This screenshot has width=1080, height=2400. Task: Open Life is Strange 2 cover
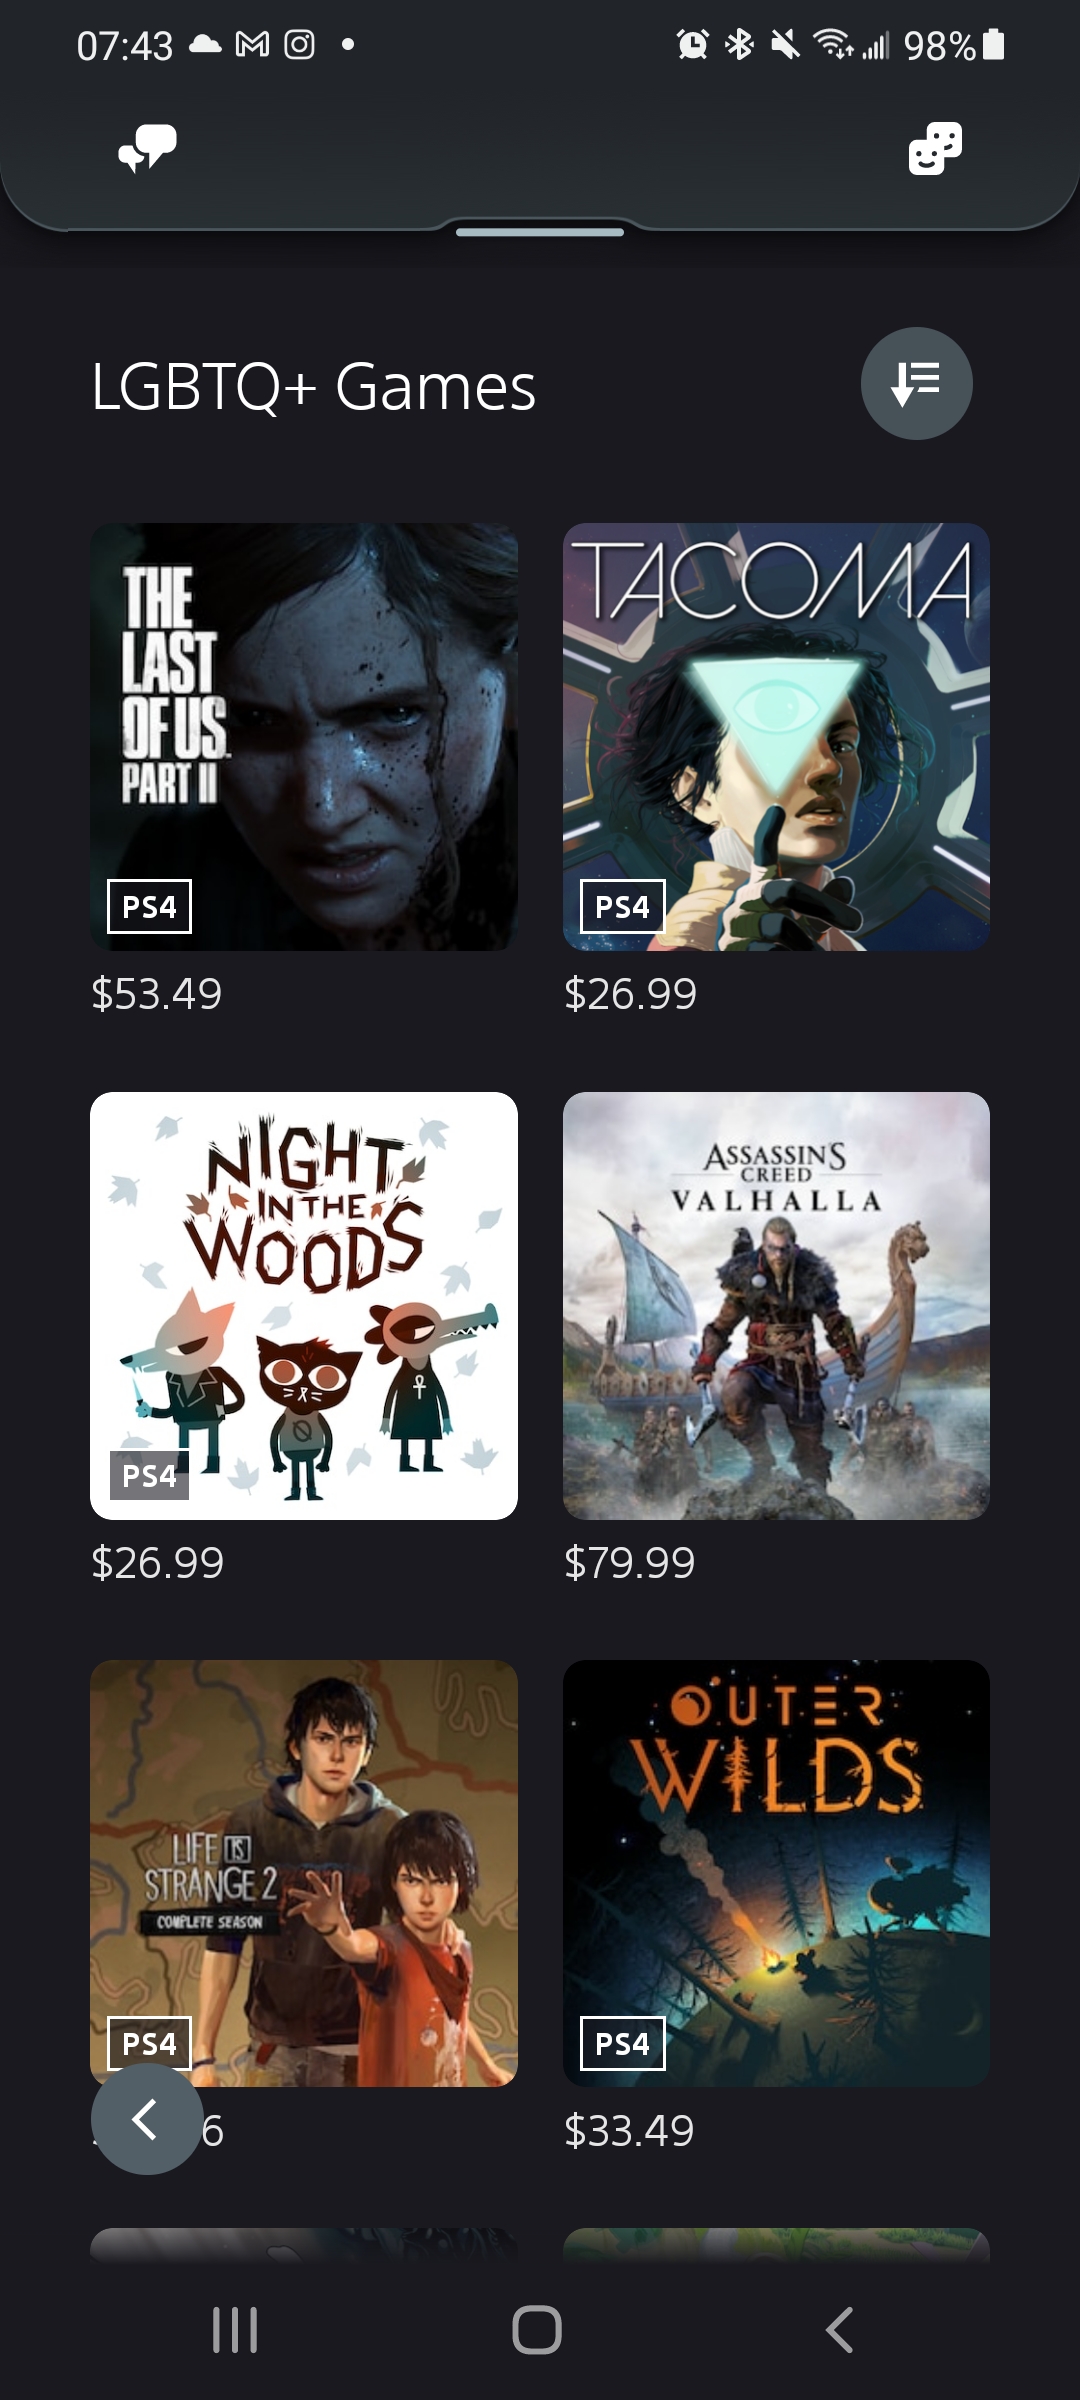[x=304, y=1873]
